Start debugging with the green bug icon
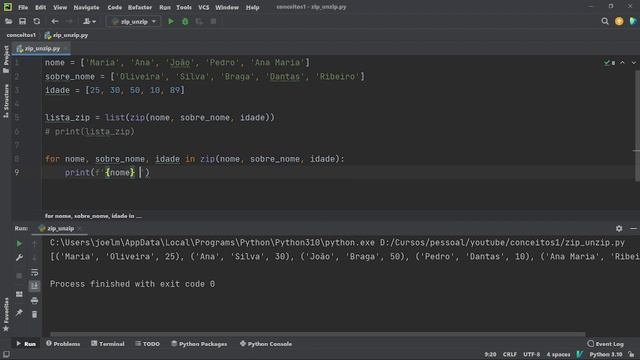This screenshot has height=360, width=640. [x=185, y=21]
